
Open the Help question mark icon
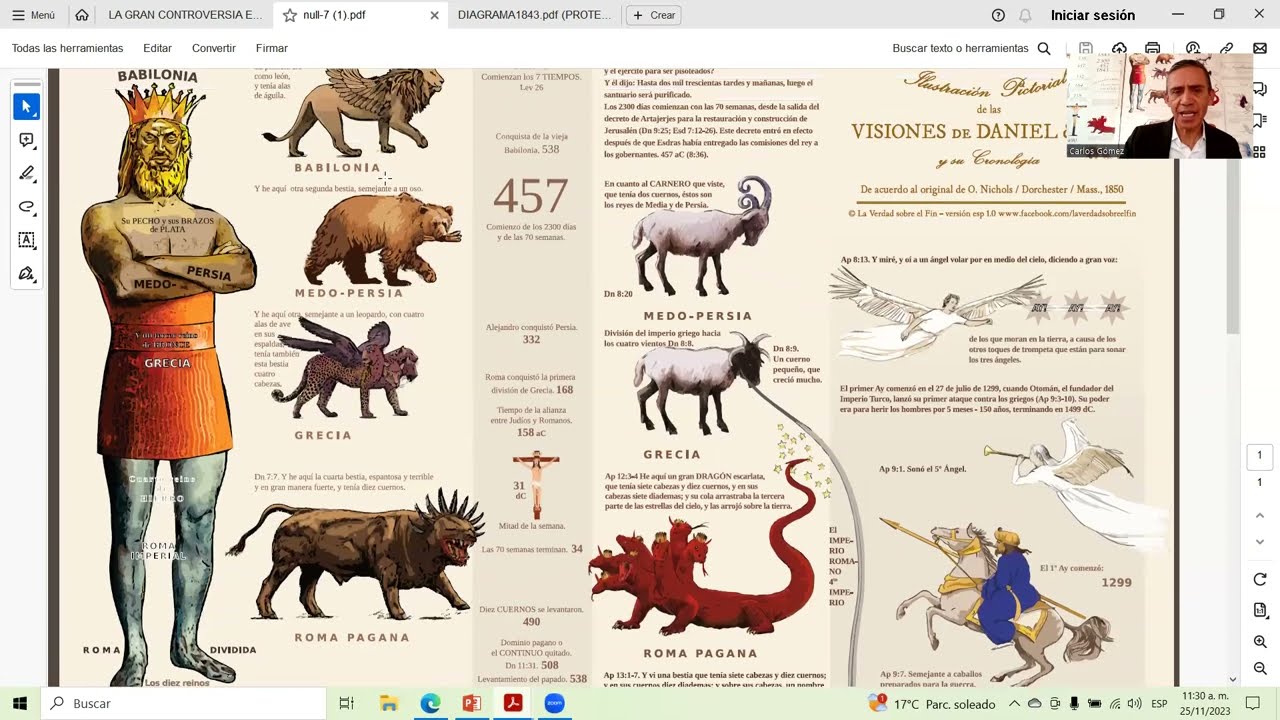click(x=998, y=15)
